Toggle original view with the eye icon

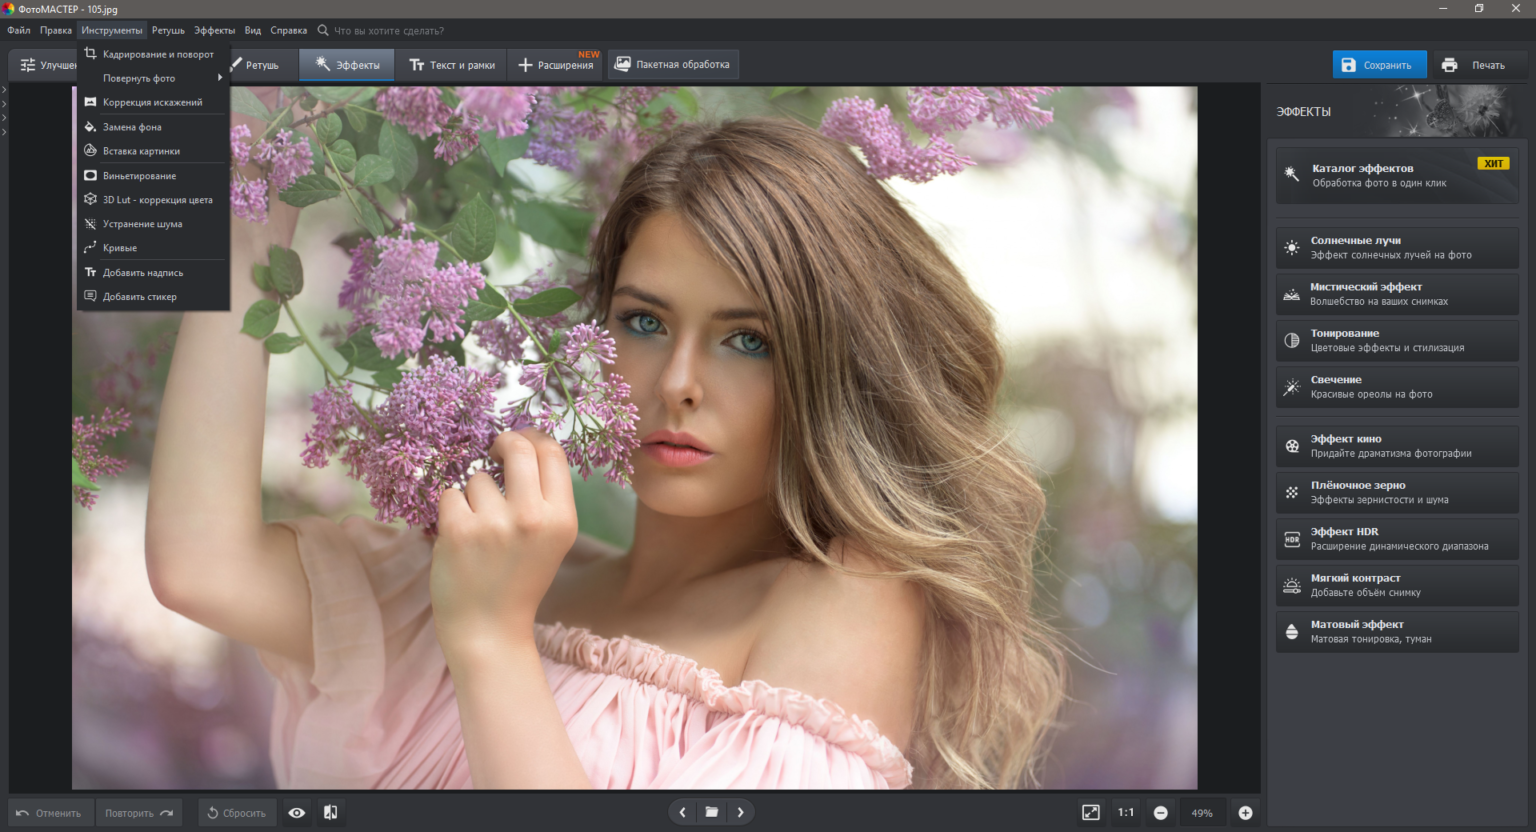tap(297, 813)
